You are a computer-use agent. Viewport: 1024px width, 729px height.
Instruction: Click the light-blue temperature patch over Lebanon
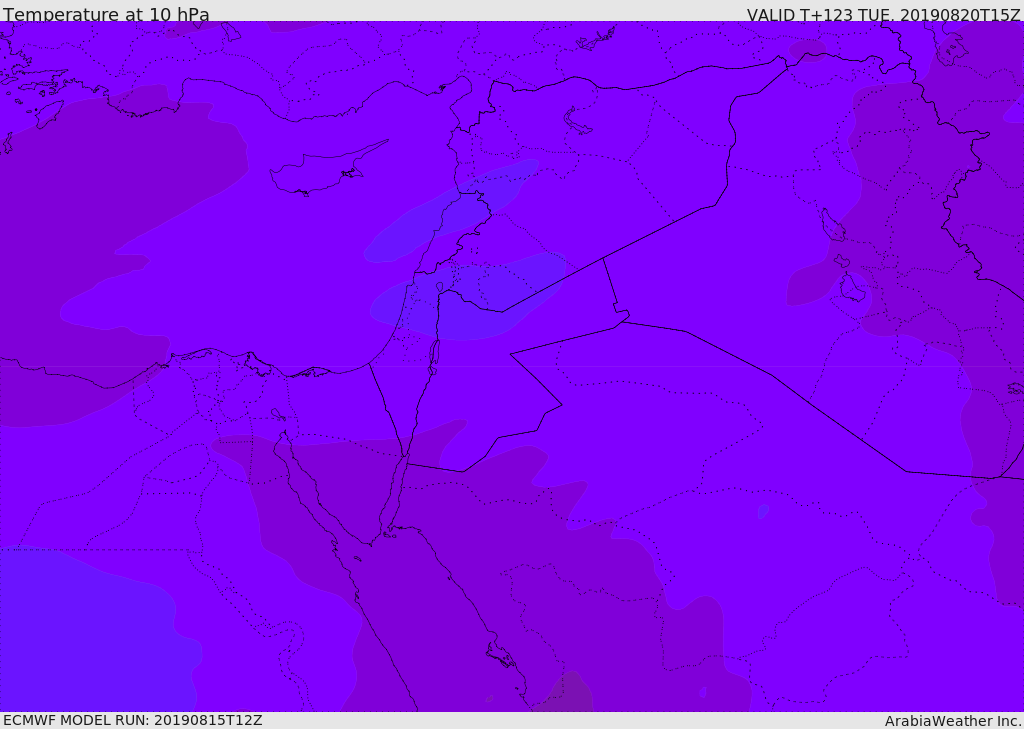click(x=451, y=210)
